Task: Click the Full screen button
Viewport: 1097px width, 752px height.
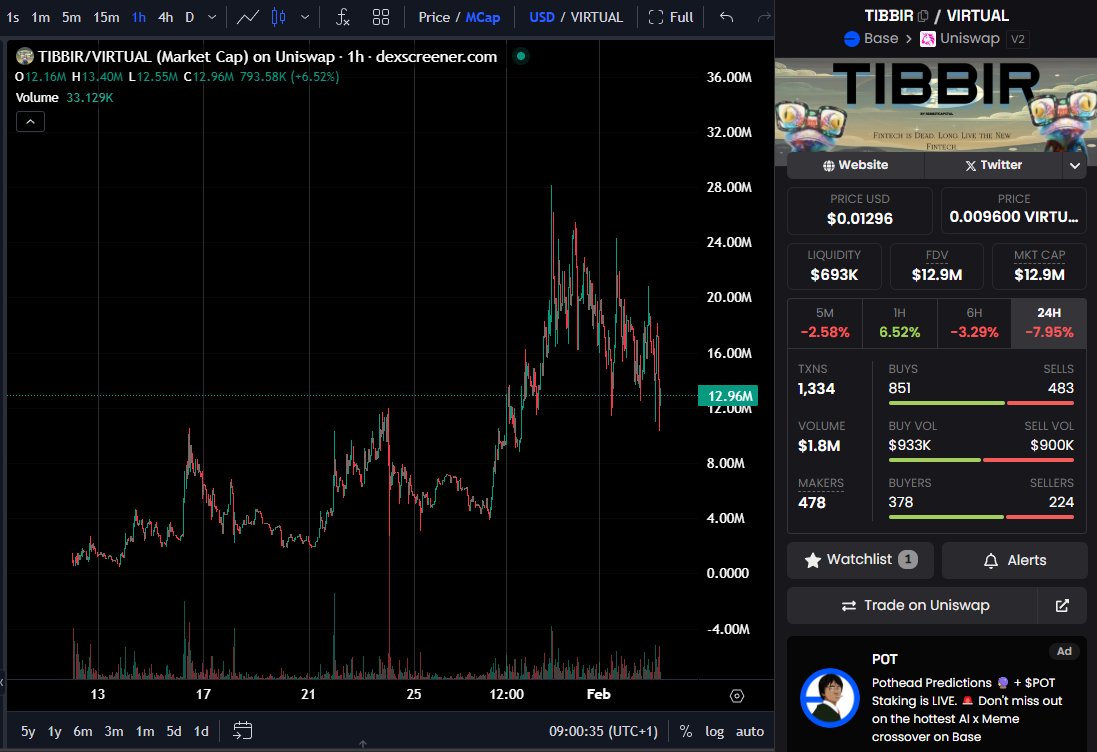Action: point(671,17)
